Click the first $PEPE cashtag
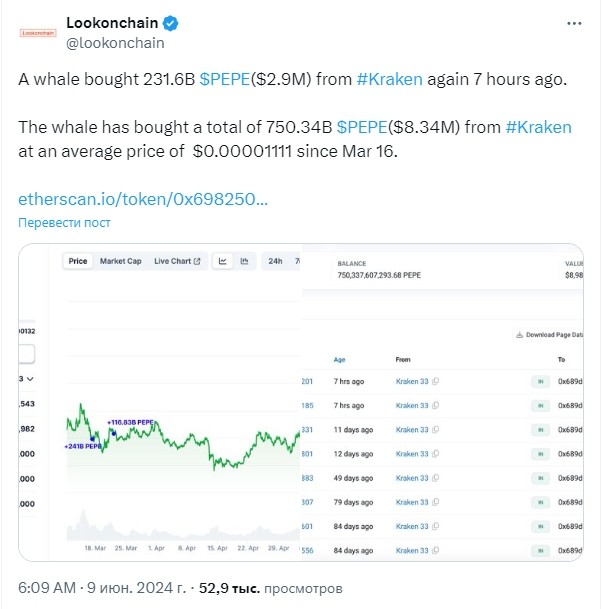The height and width of the screenshot is (609, 602). [x=224, y=79]
